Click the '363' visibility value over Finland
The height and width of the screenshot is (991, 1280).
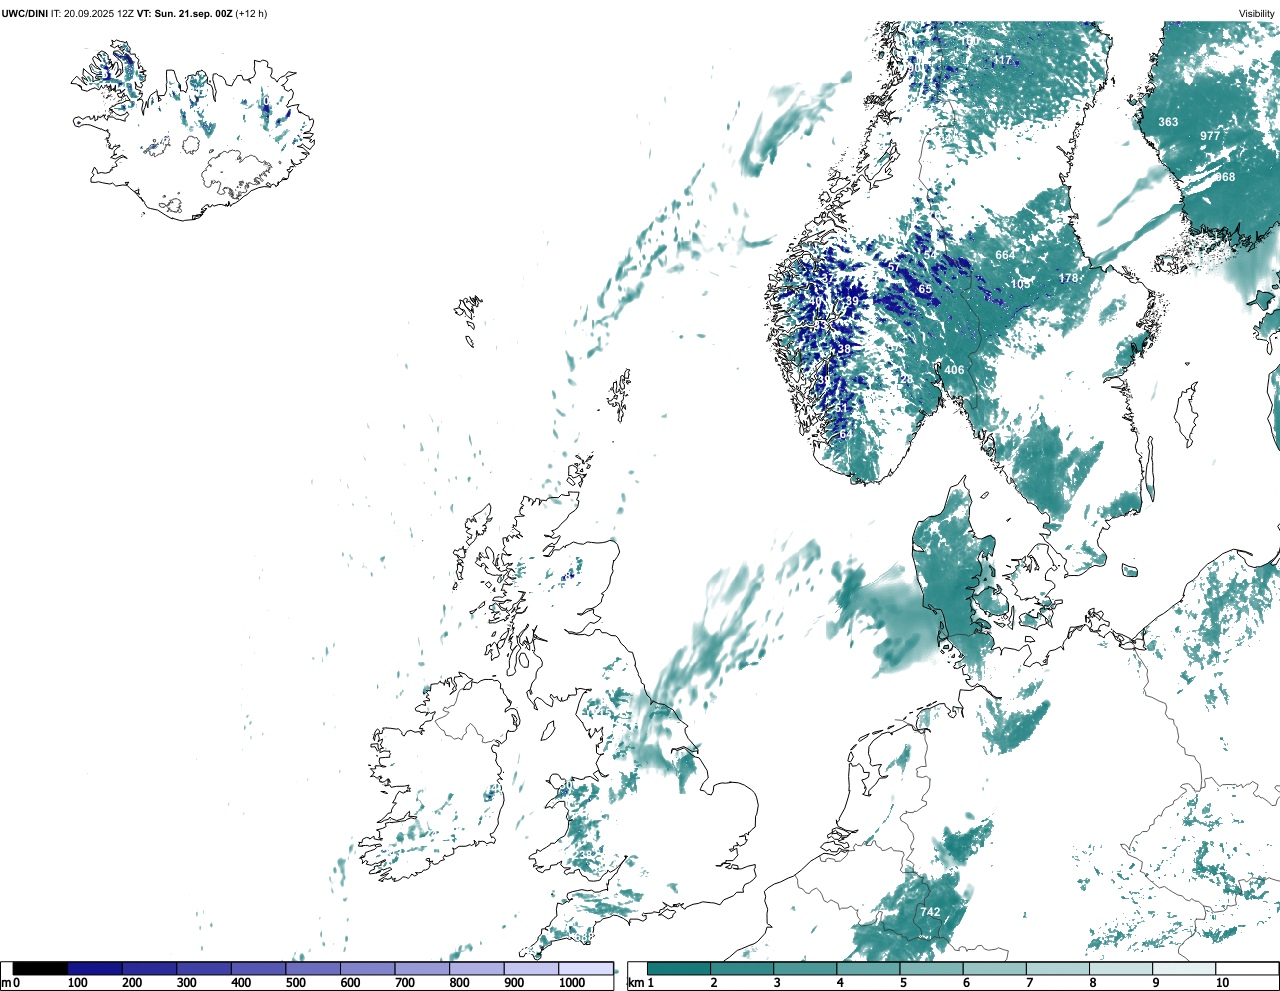tap(1168, 122)
